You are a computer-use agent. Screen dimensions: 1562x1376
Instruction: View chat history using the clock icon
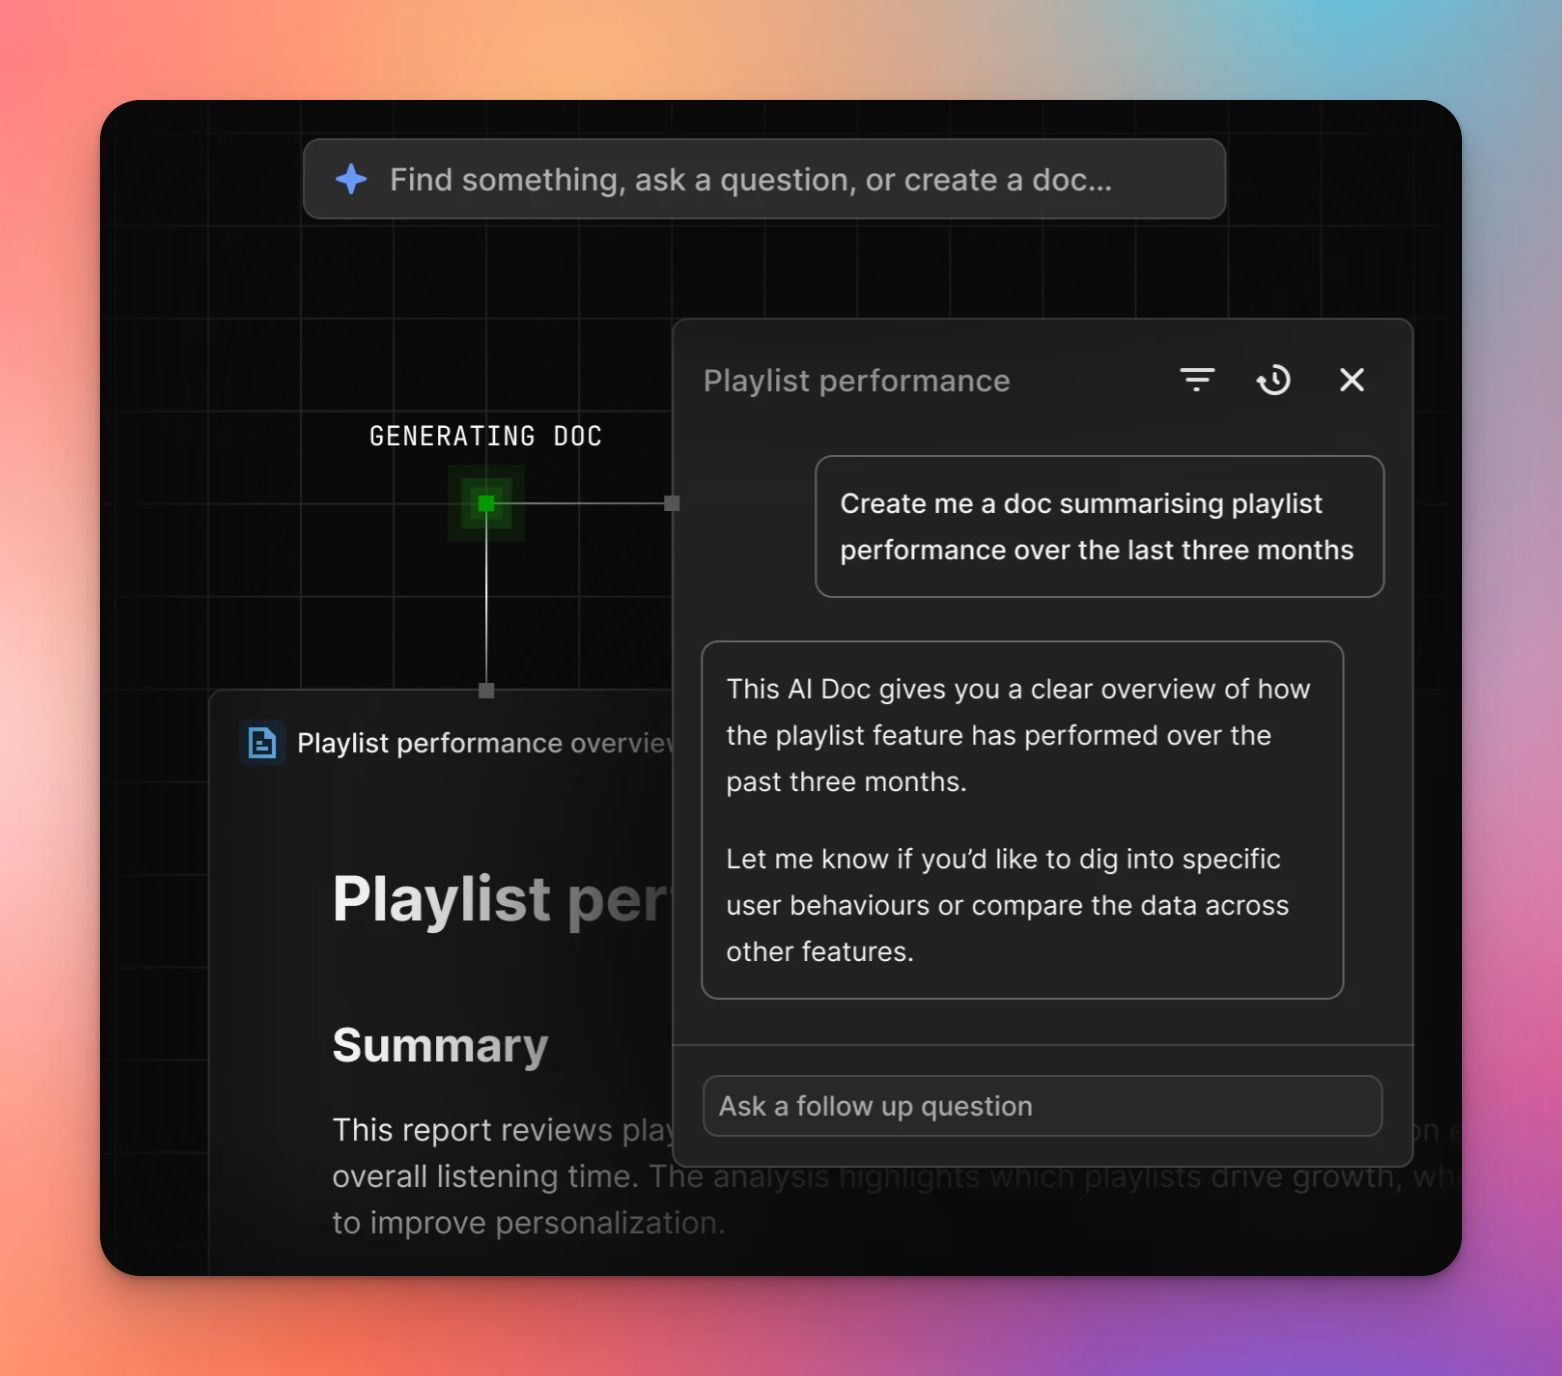click(x=1274, y=380)
